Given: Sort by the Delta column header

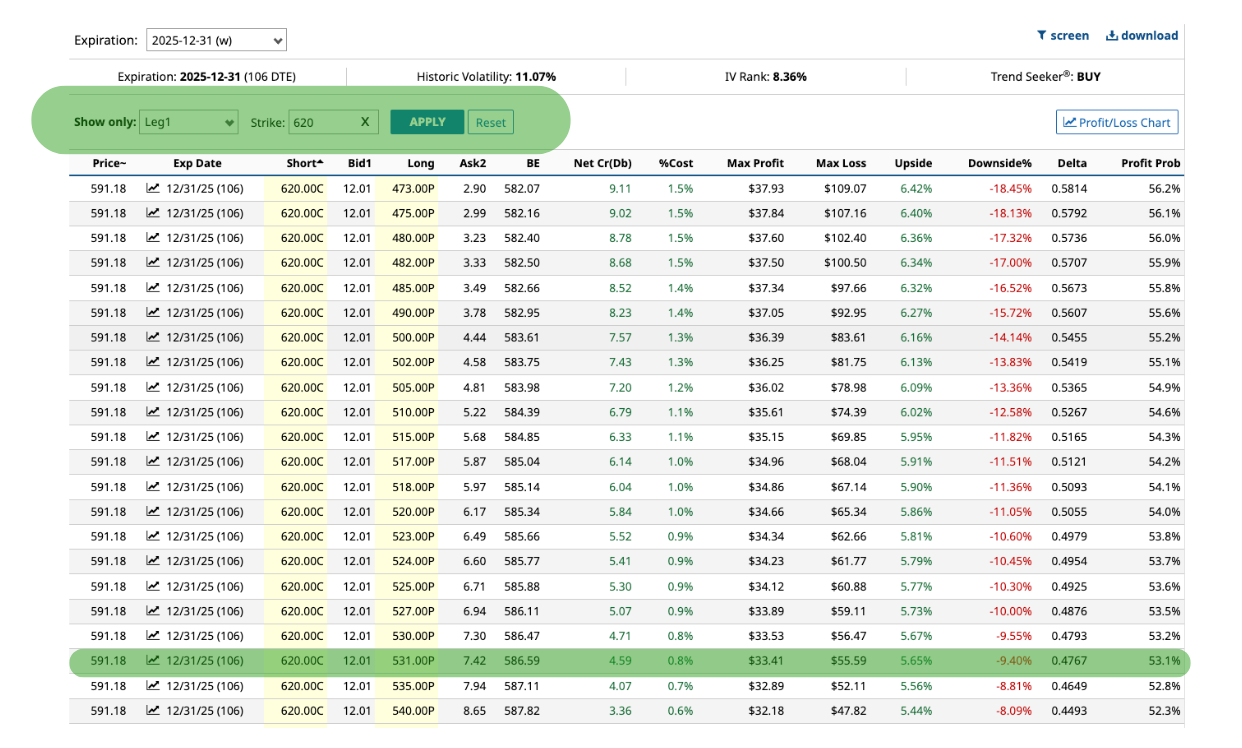Looking at the screenshot, I should pyautogui.click(x=1072, y=163).
